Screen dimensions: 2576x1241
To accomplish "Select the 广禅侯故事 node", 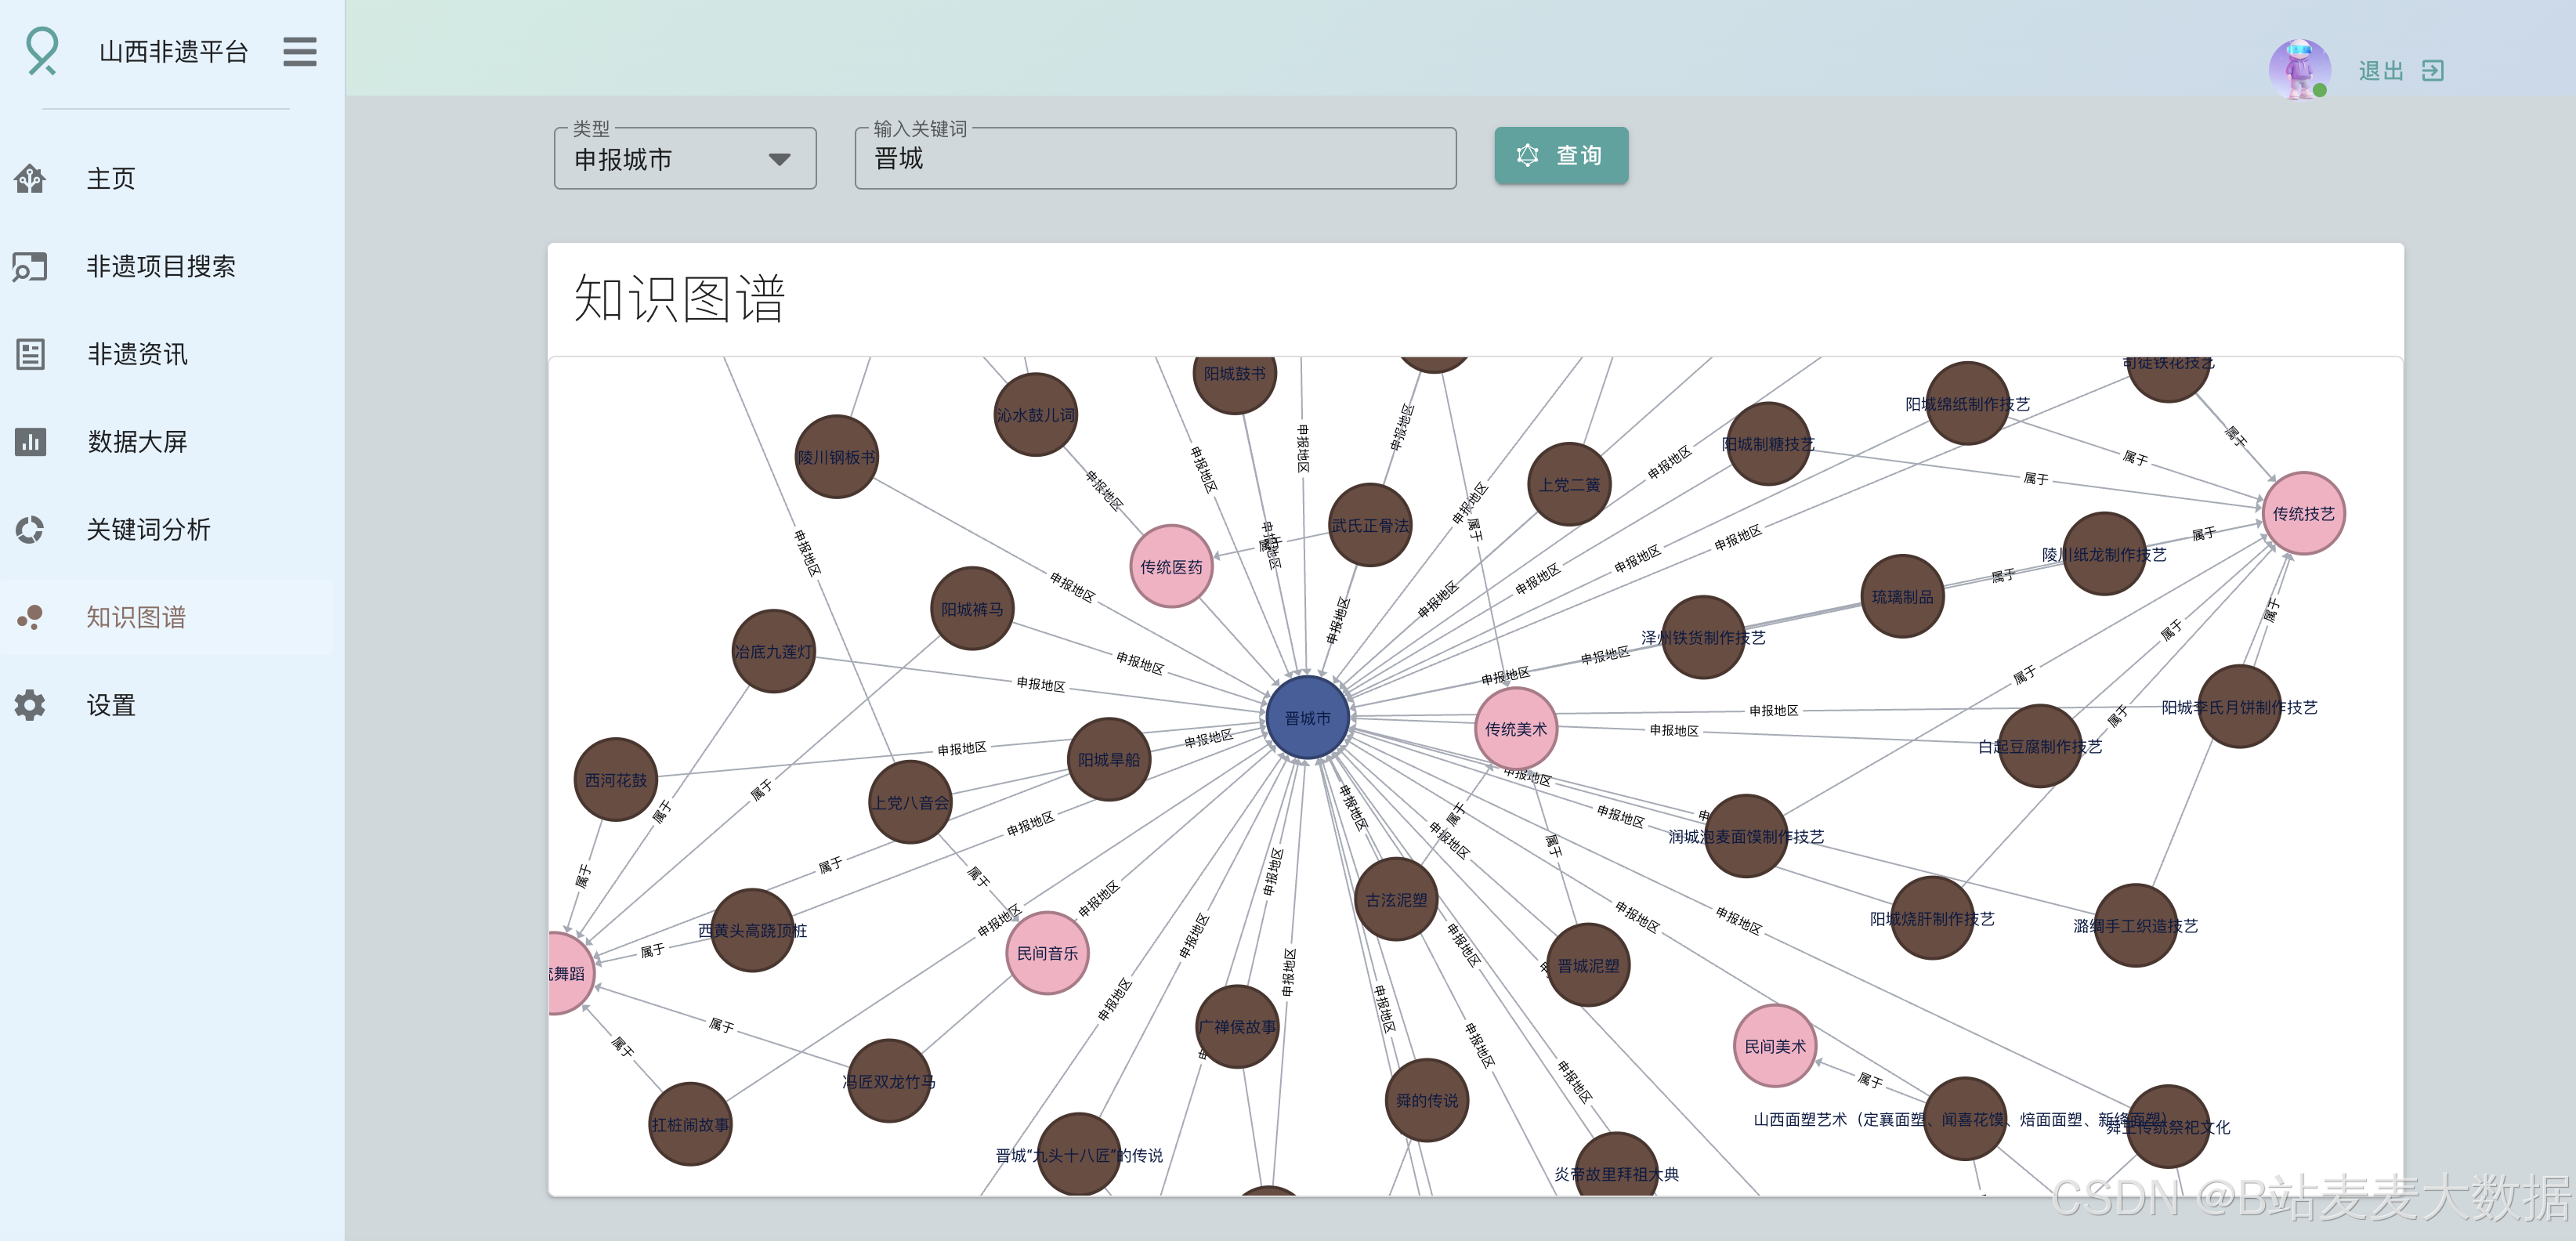I will [1237, 1027].
